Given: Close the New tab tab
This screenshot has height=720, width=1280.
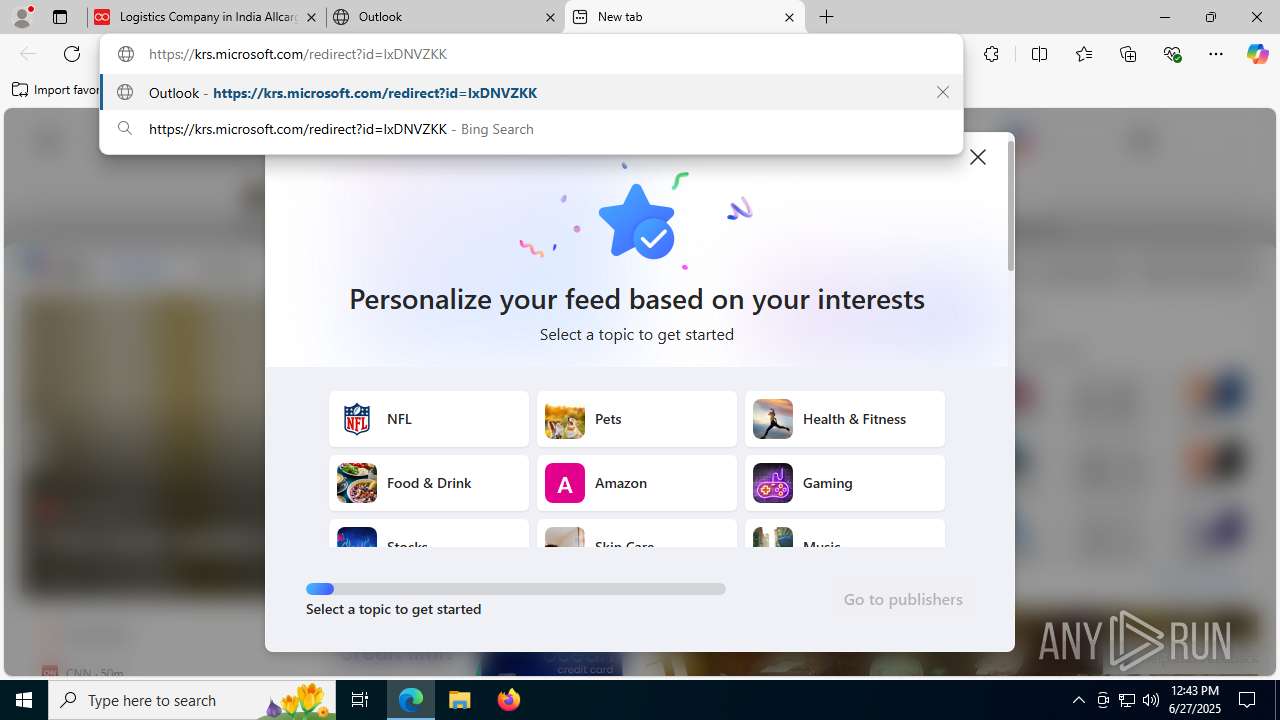Looking at the screenshot, I should pos(789,17).
